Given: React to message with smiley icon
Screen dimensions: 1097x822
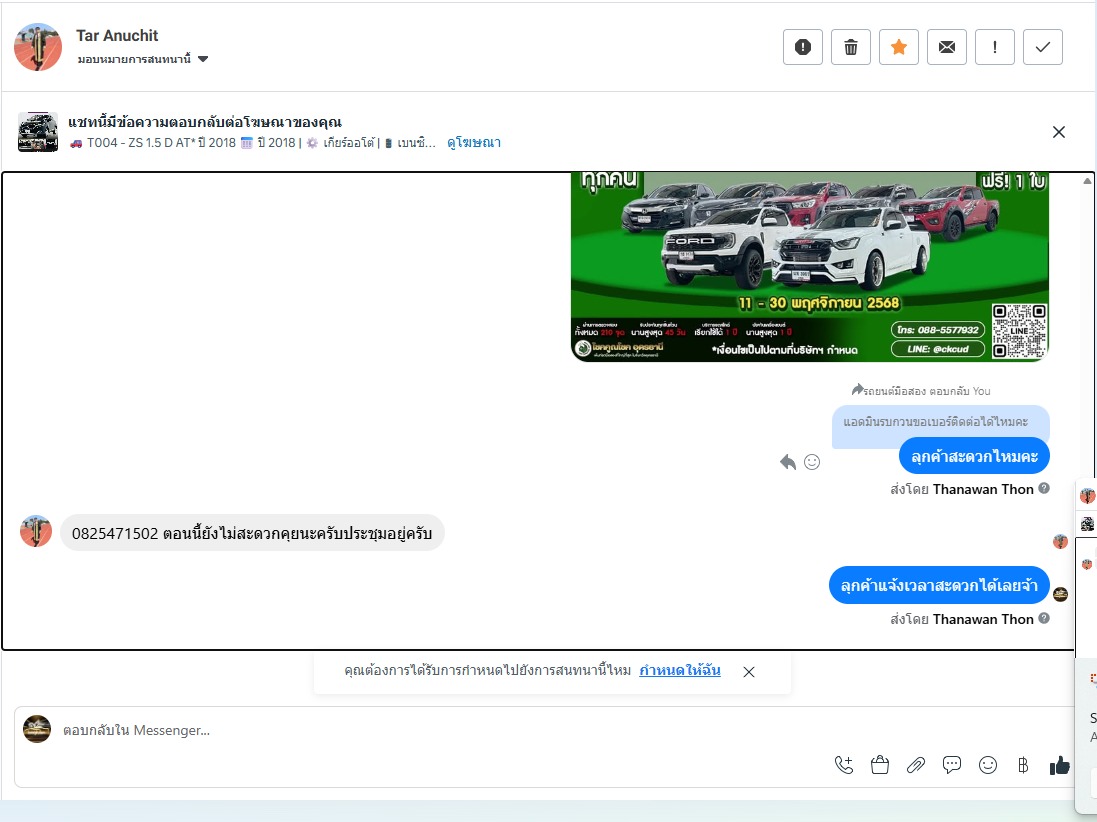Looking at the screenshot, I should point(812,462).
